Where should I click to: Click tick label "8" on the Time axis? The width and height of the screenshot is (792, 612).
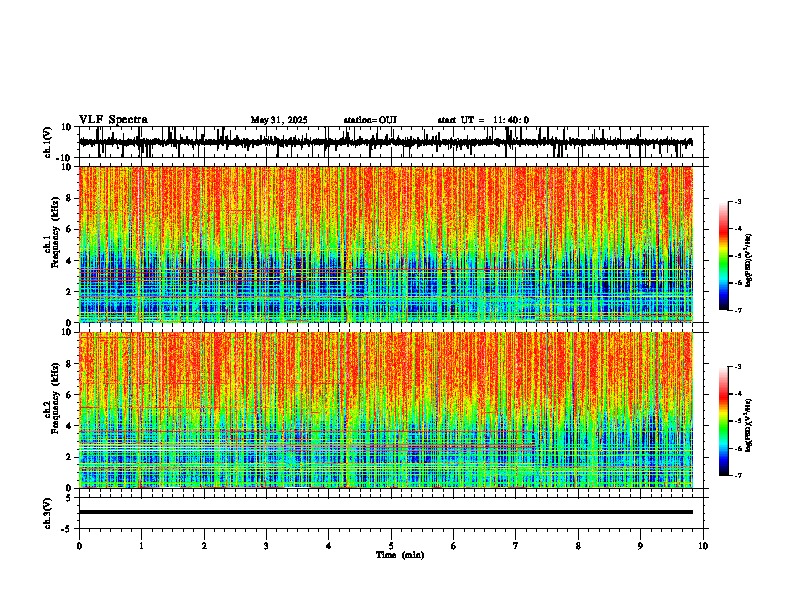(x=578, y=546)
